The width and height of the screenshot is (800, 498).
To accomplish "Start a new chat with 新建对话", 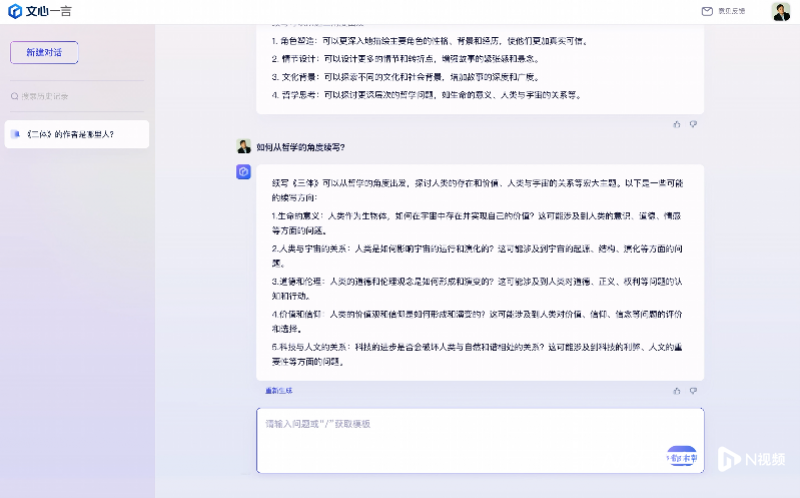I will [44, 52].
